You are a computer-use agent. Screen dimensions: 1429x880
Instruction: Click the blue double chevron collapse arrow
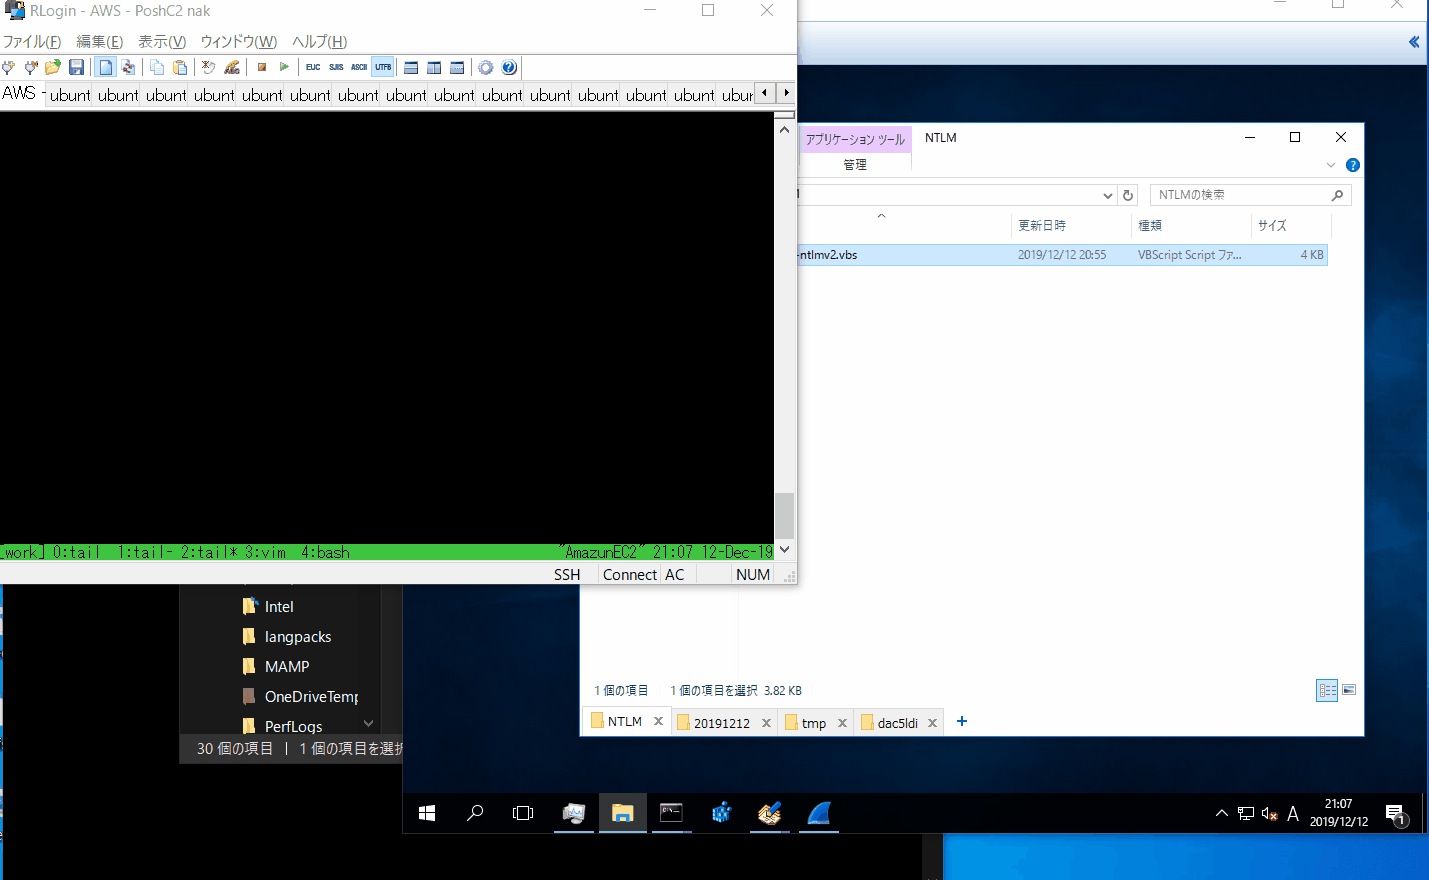tap(1414, 42)
